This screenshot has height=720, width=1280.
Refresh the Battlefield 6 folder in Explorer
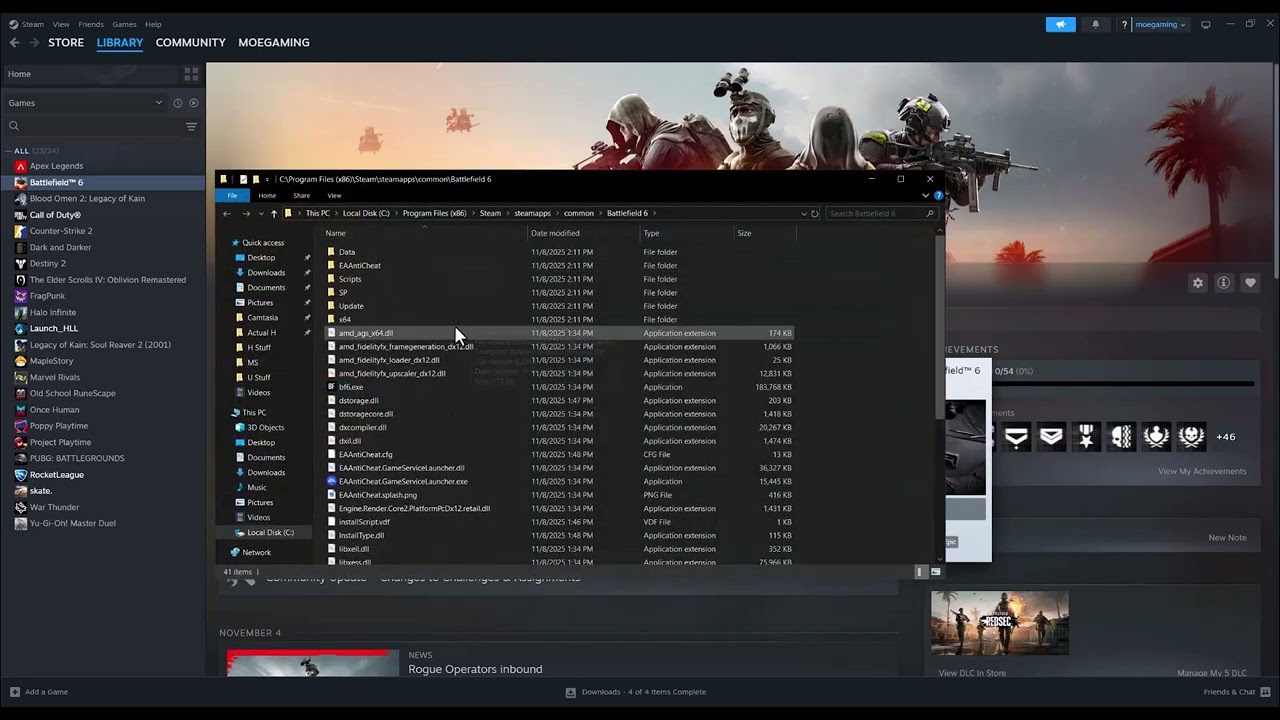(x=815, y=213)
